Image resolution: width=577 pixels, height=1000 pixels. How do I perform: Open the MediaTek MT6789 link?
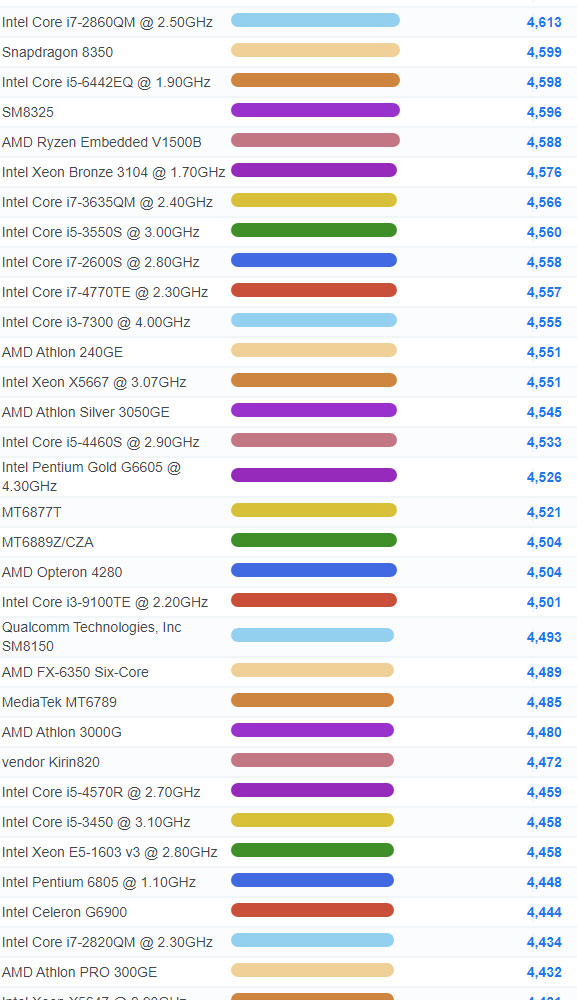[x=59, y=702]
